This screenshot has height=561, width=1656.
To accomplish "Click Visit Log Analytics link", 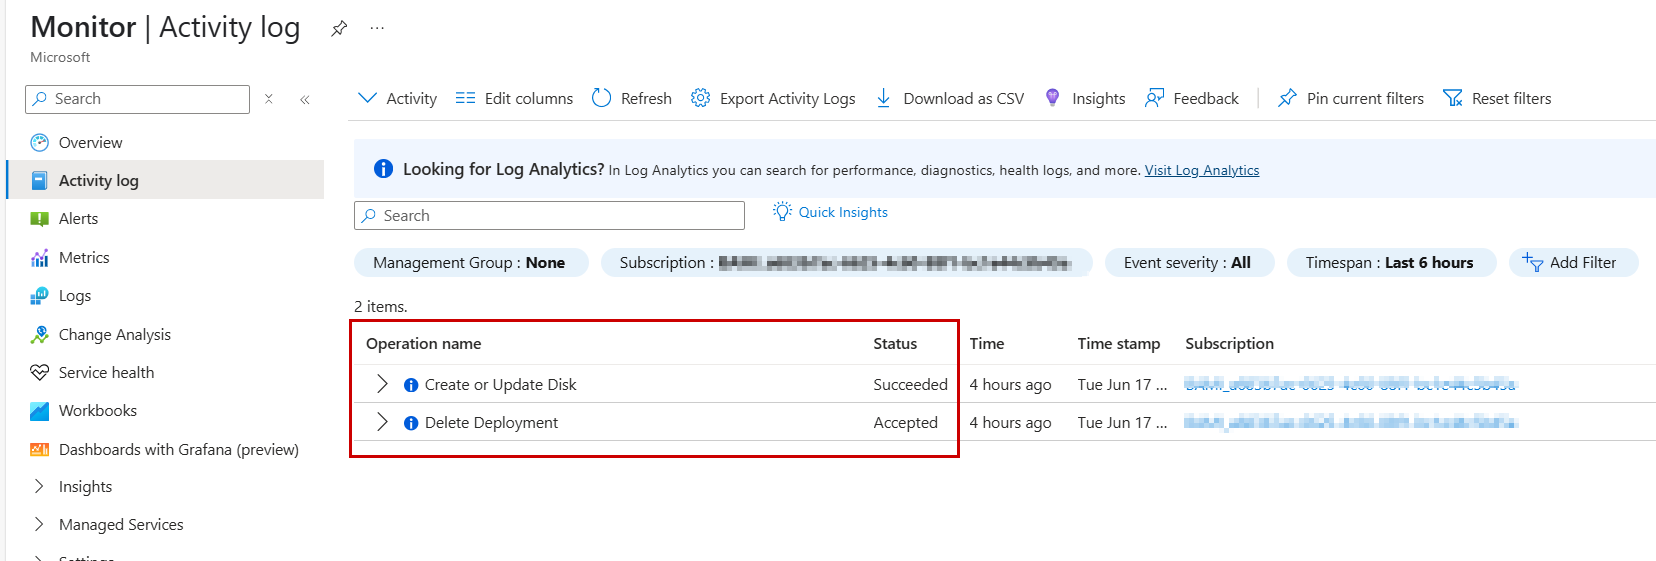I will tap(1202, 170).
